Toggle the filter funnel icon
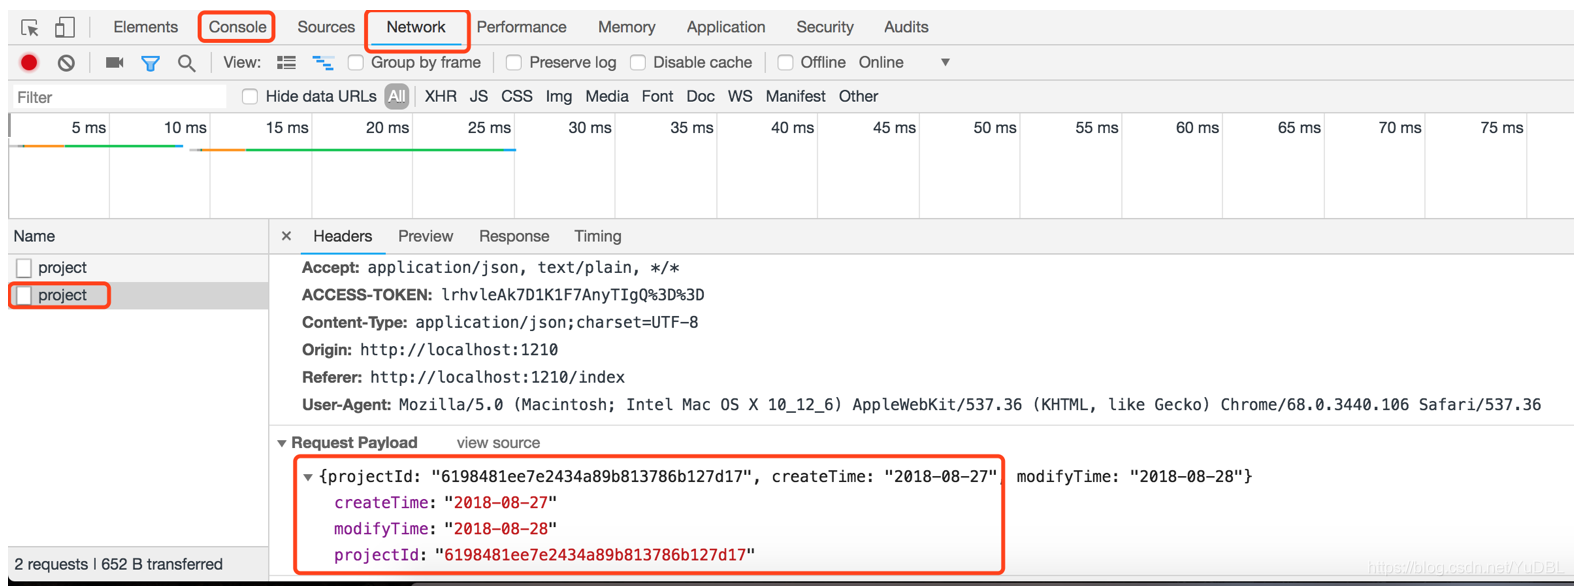 click(150, 63)
